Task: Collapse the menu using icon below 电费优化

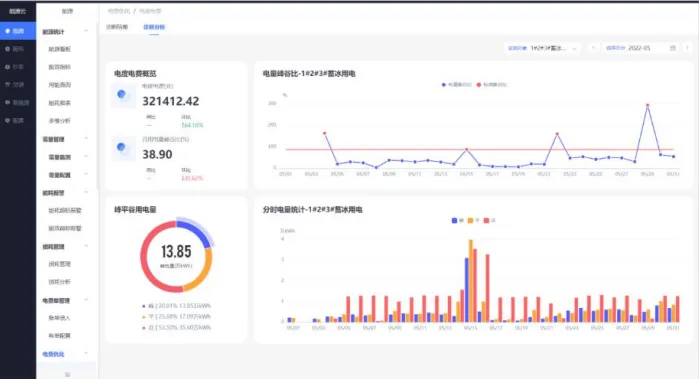Action: [x=67, y=374]
